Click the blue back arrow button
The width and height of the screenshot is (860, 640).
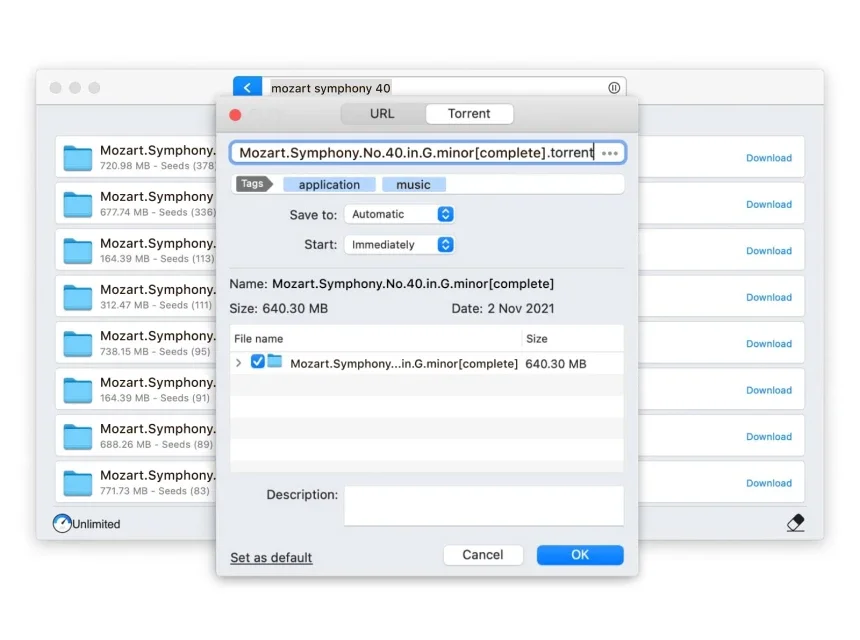tap(247, 88)
